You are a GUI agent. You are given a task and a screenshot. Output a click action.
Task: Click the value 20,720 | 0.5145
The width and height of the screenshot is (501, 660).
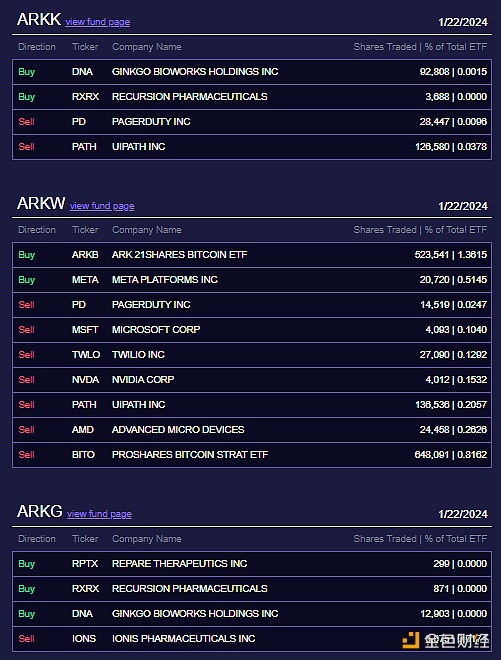453,279
